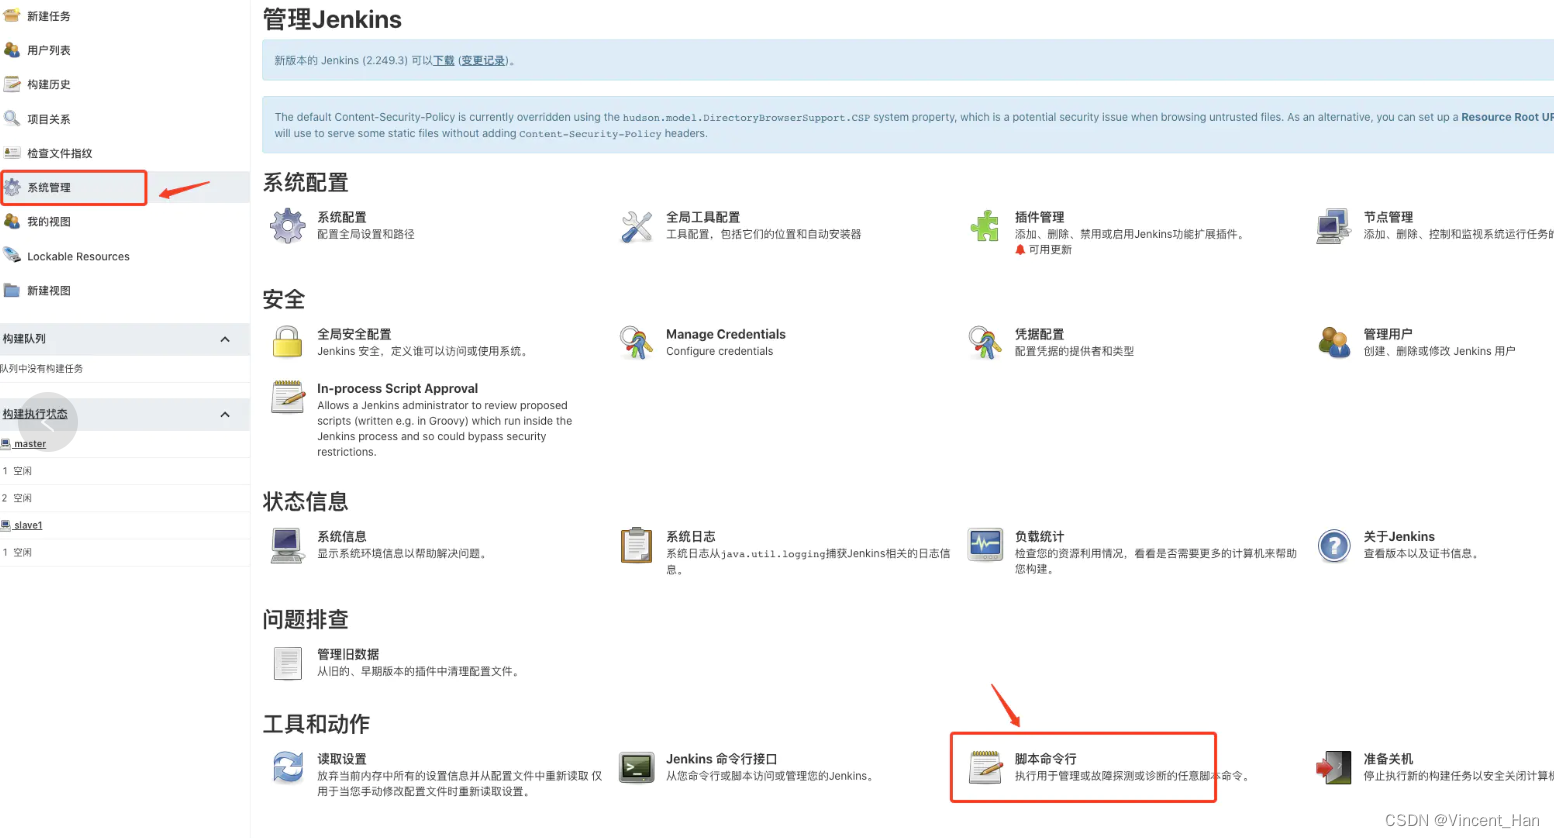Open 我的视图 in the sidebar
Screen dimensions: 1554x838
(49, 222)
